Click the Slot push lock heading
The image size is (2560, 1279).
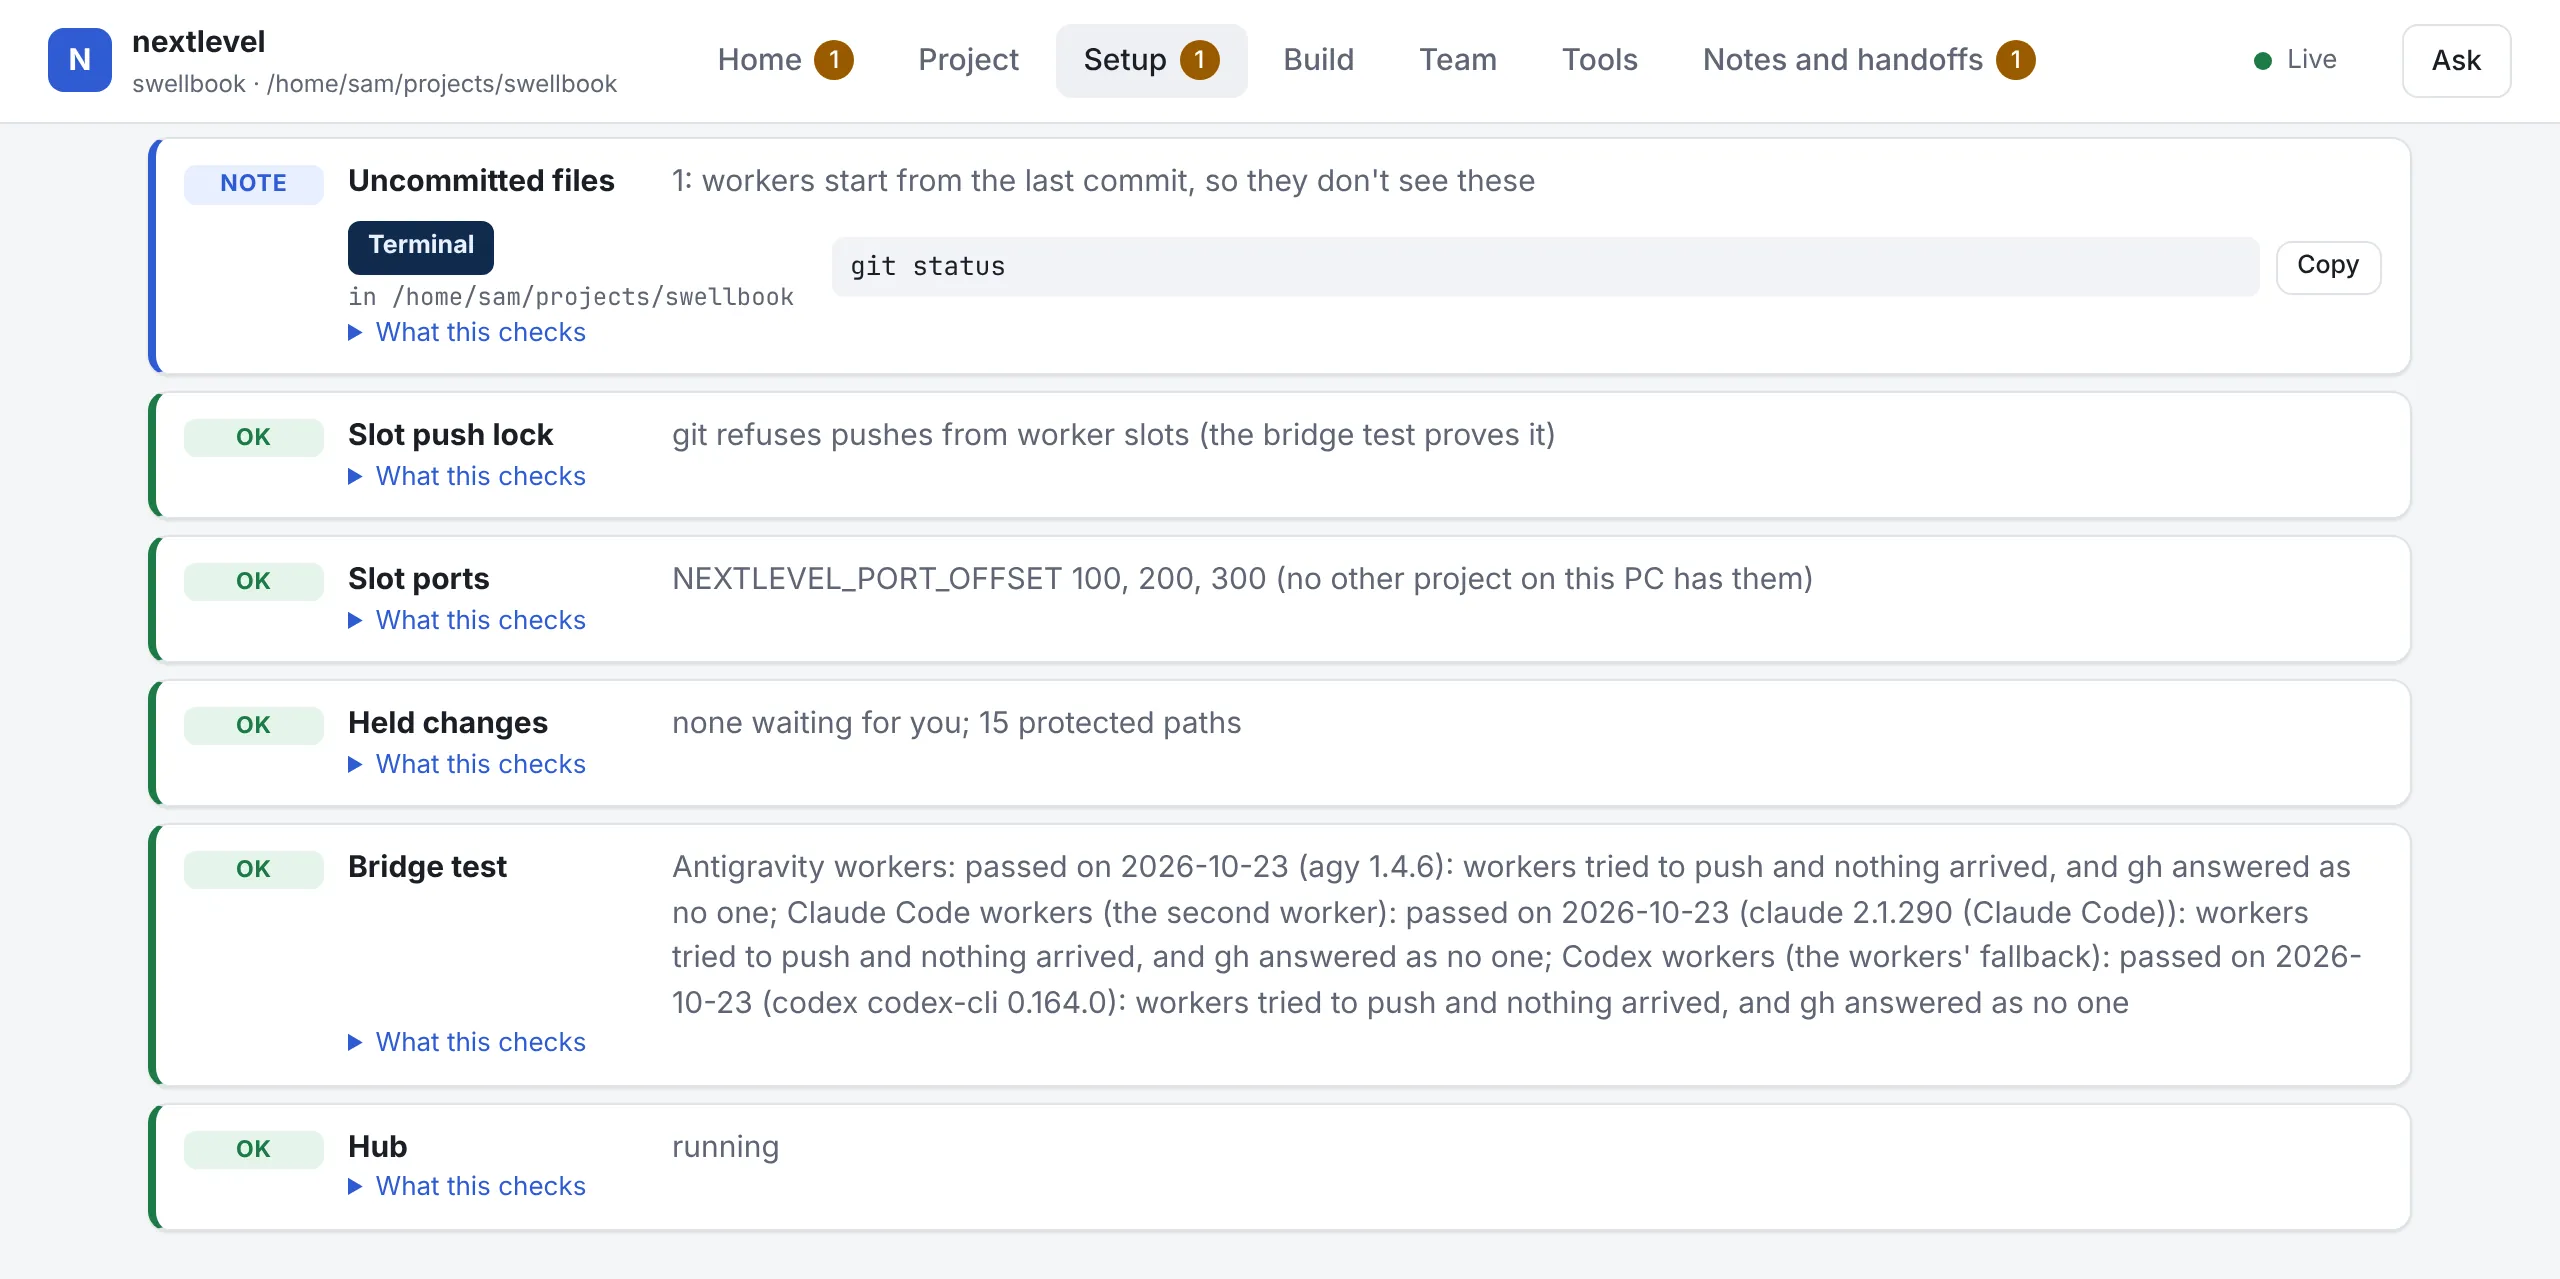pyautogui.click(x=450, y=435)
